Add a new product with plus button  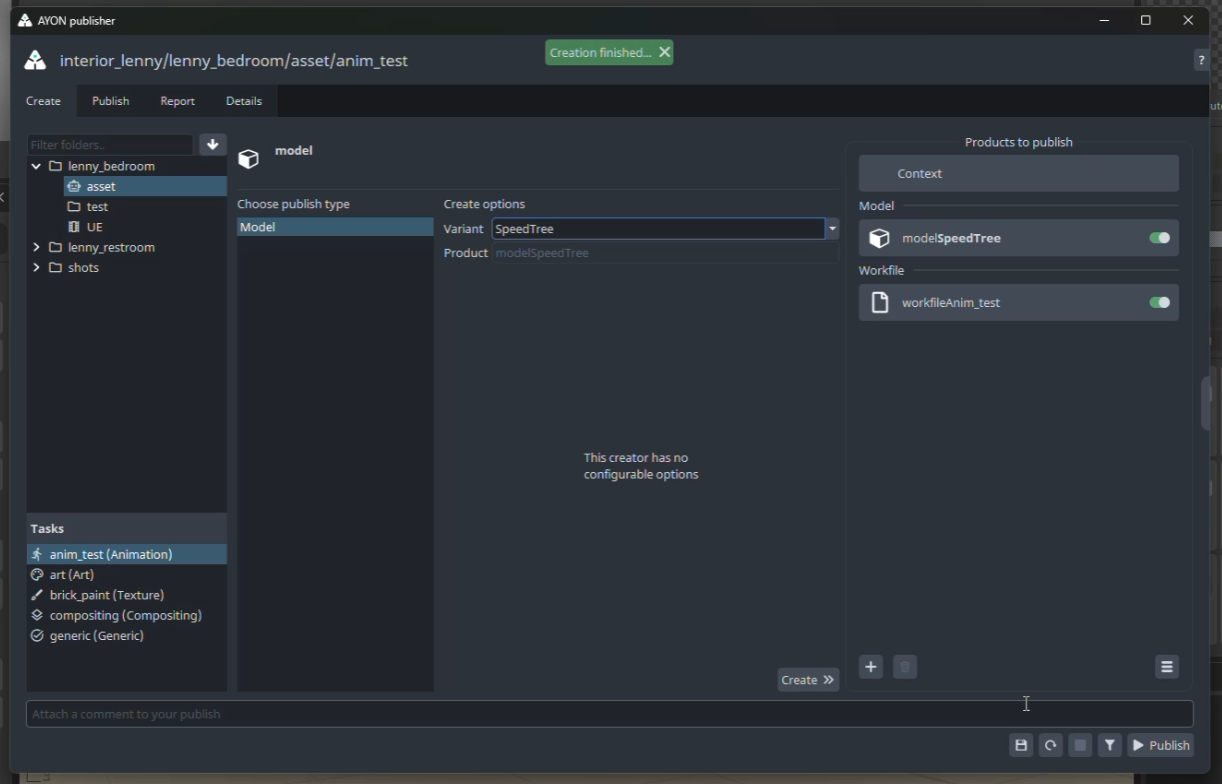click(871, 667)
